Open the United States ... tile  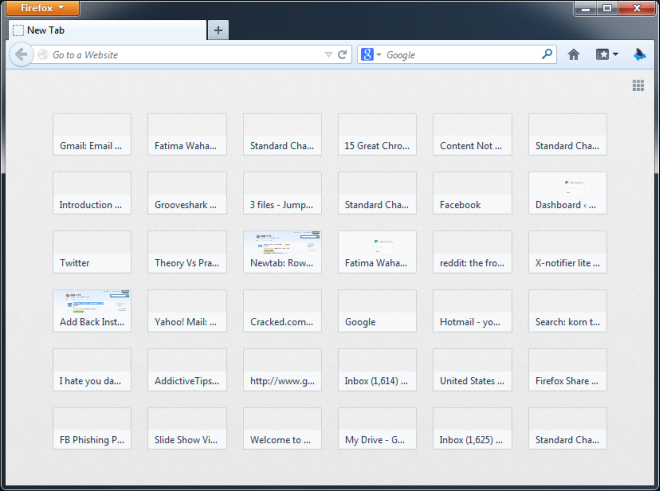(472, 370)
